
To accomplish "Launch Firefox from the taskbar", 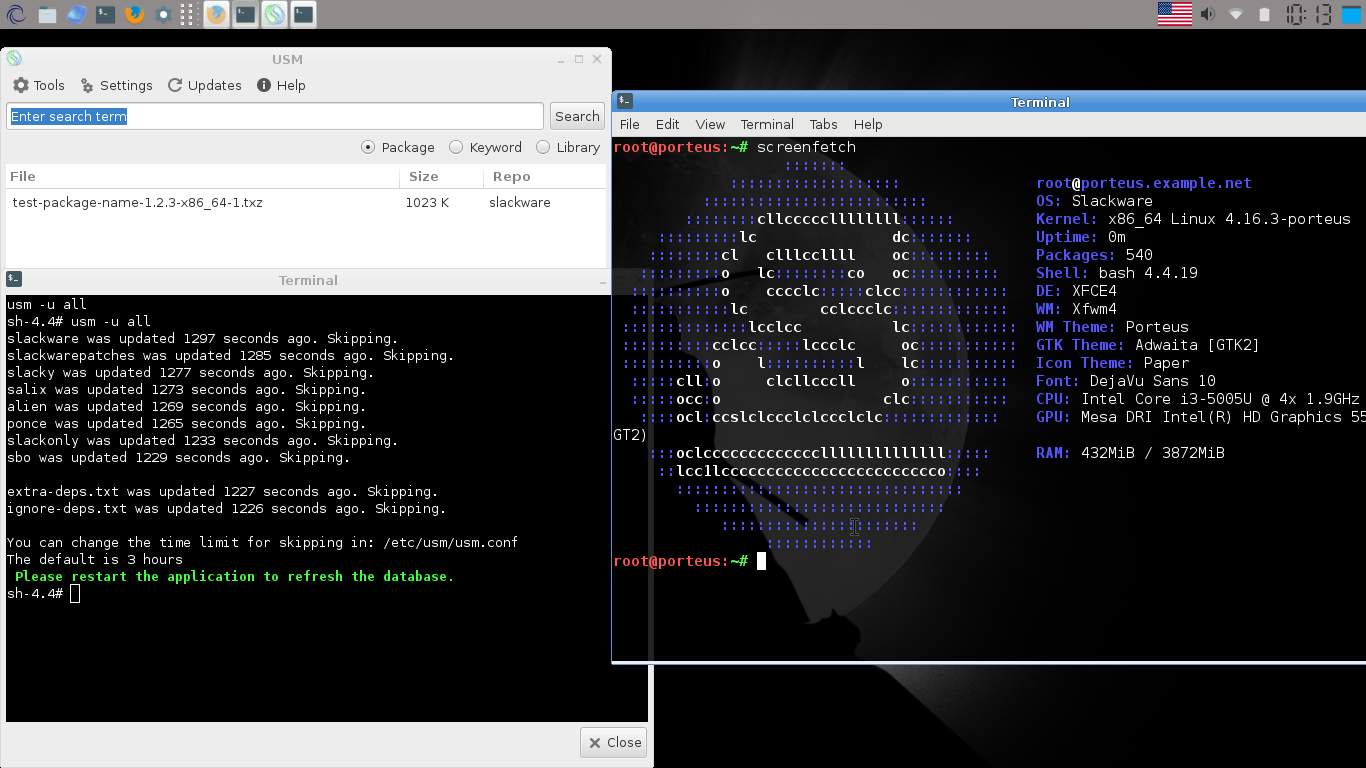I will [133, 14].
